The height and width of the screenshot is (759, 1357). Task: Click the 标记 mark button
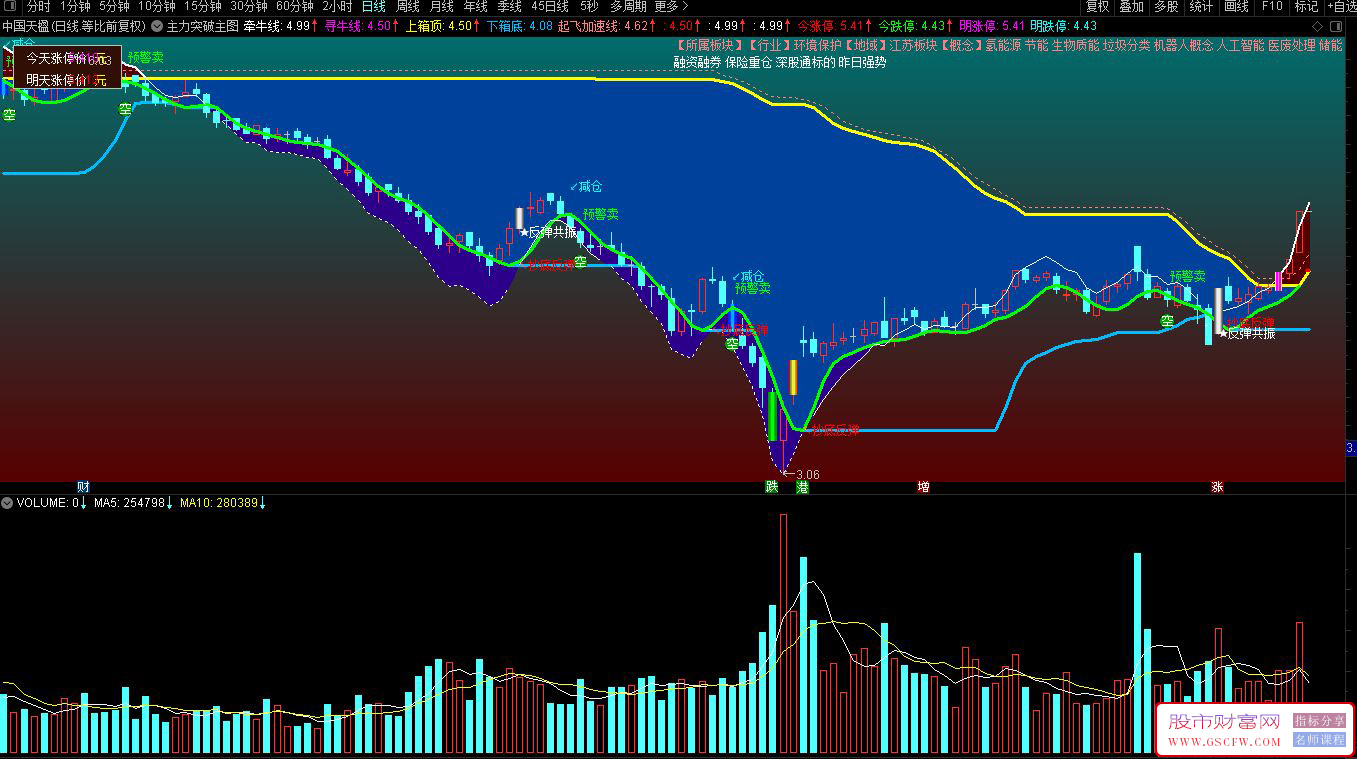(1306, 7)
